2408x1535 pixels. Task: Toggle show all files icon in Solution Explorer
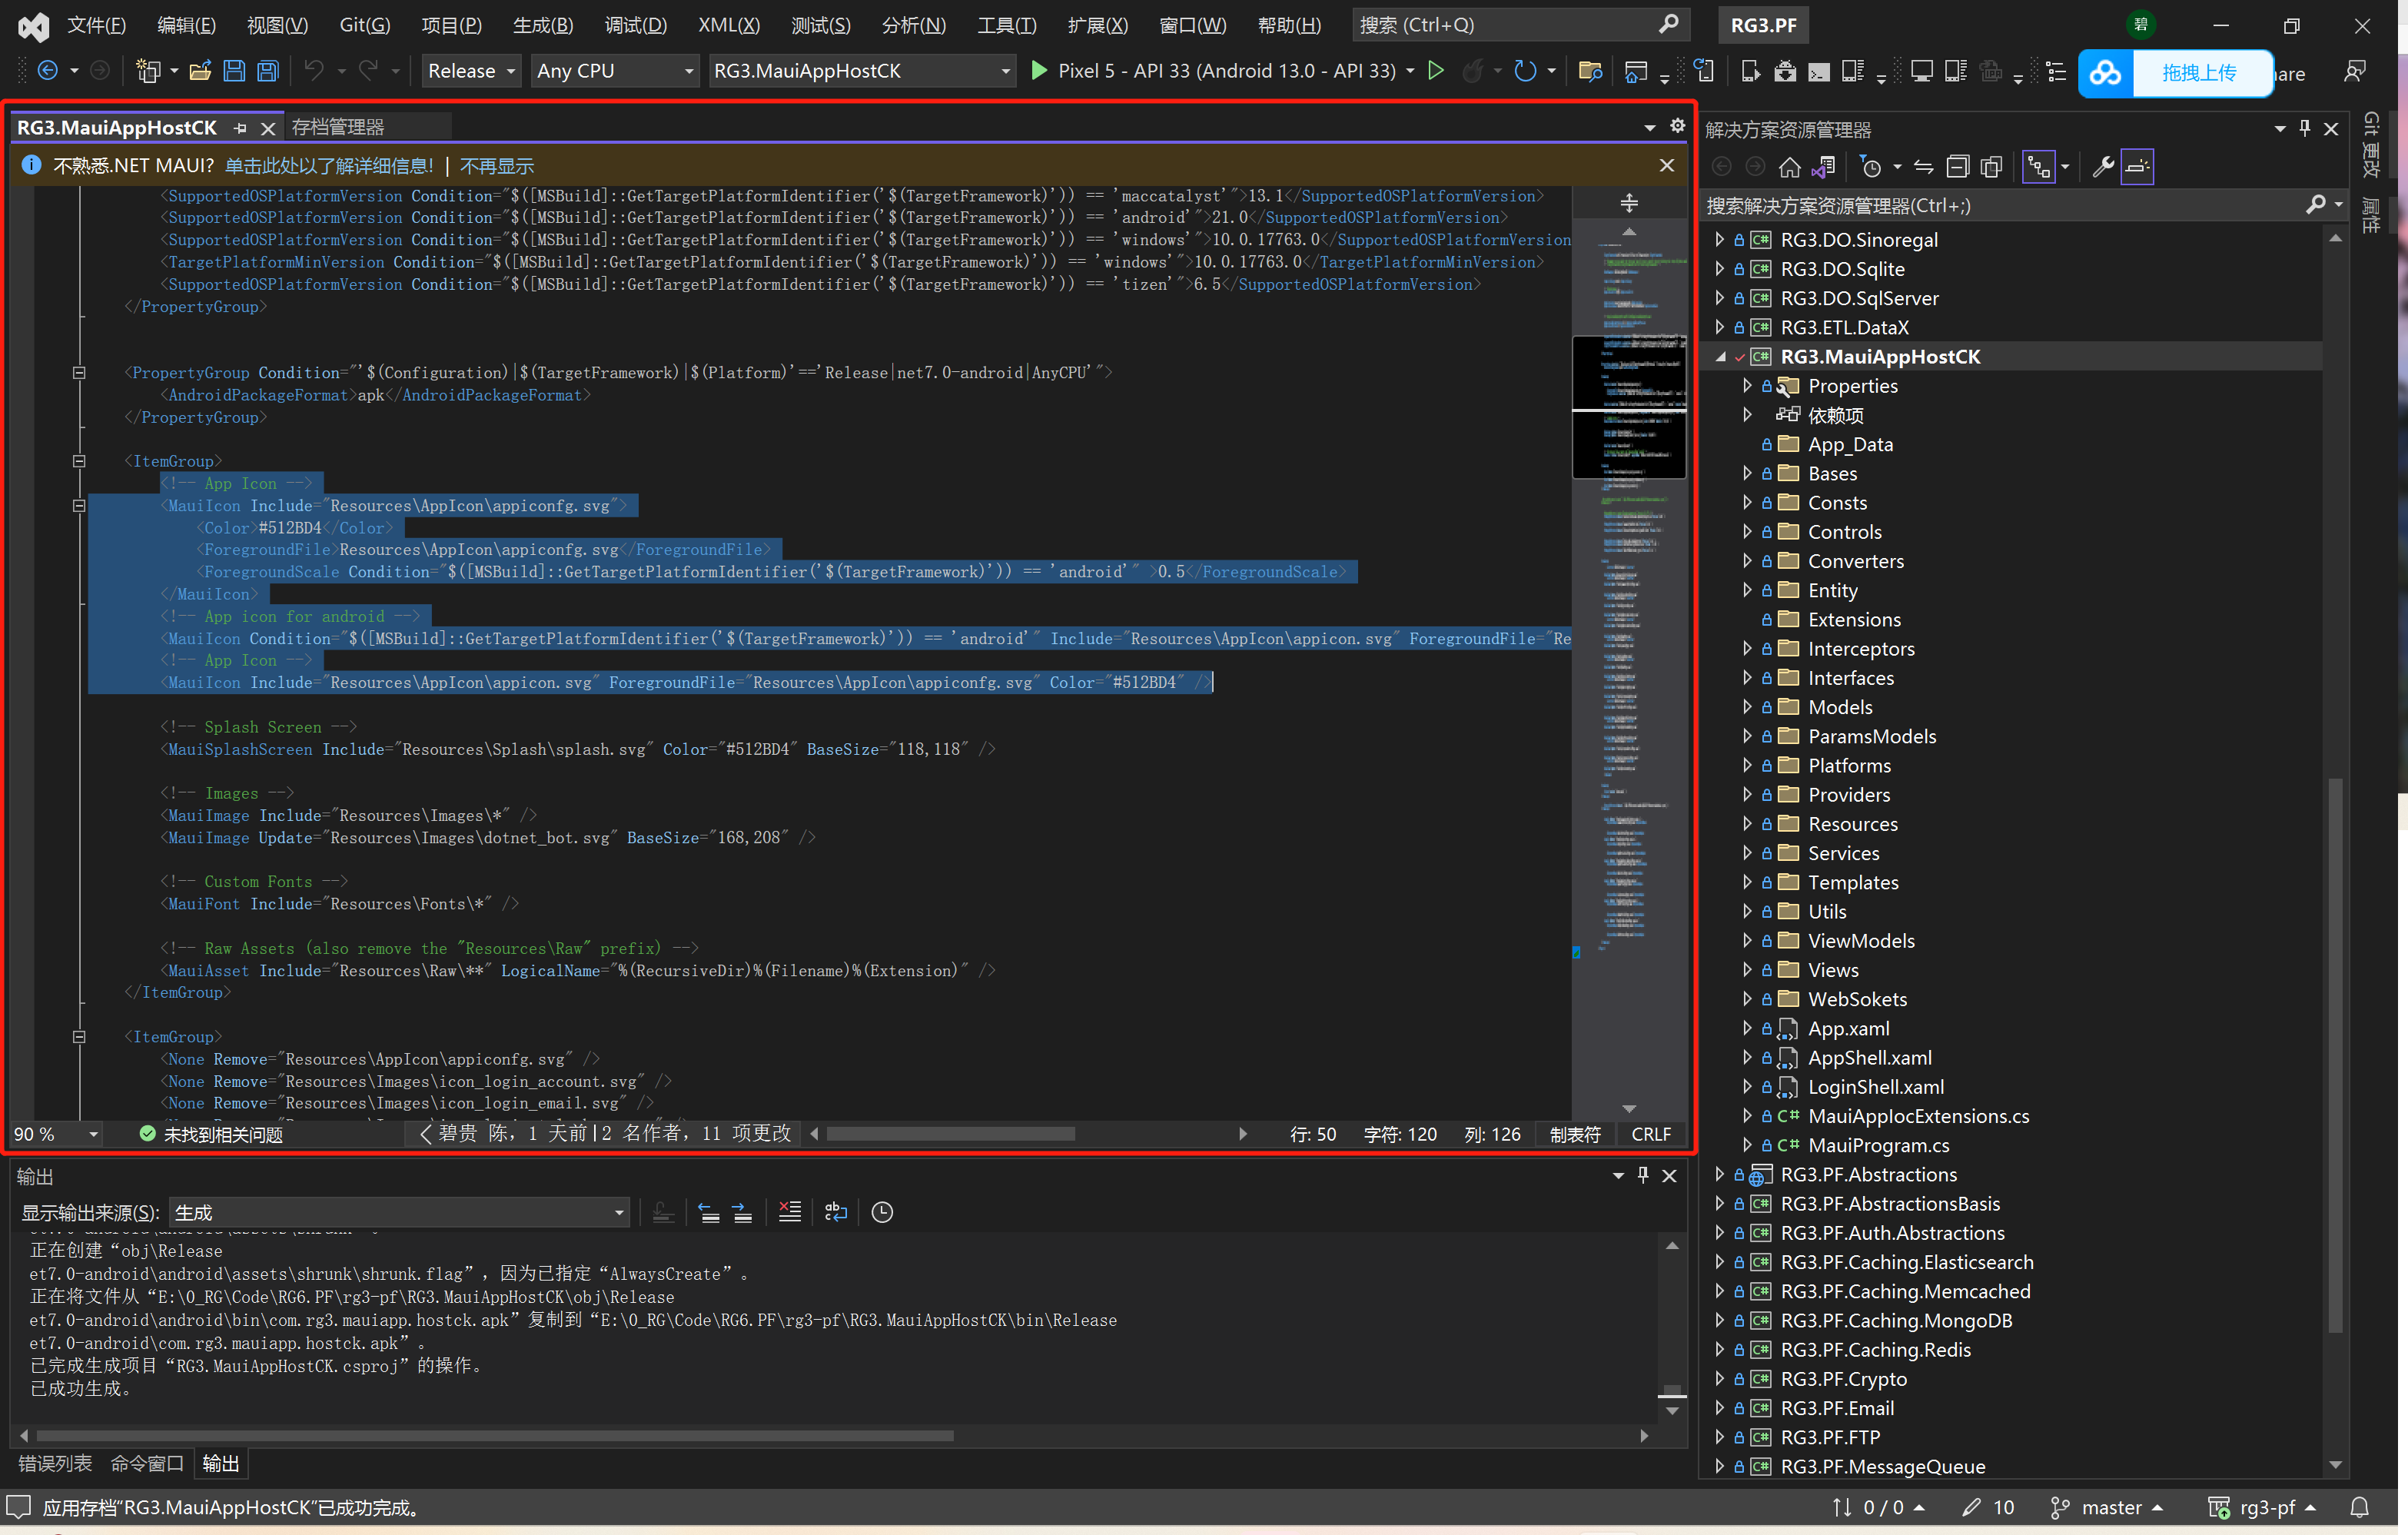coord(1991,167)
